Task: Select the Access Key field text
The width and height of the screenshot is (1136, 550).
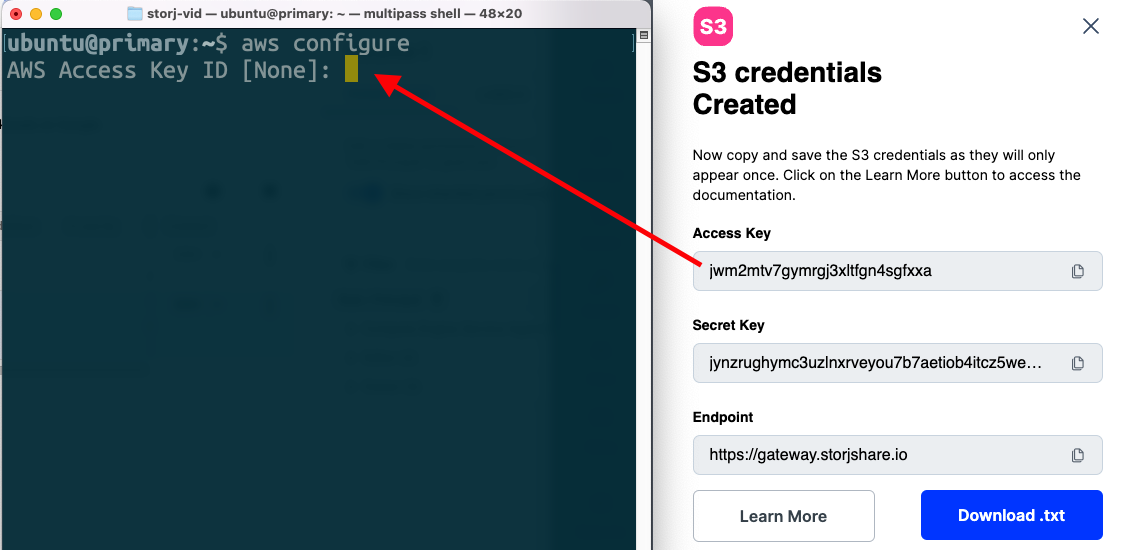Action: (820, 271)
